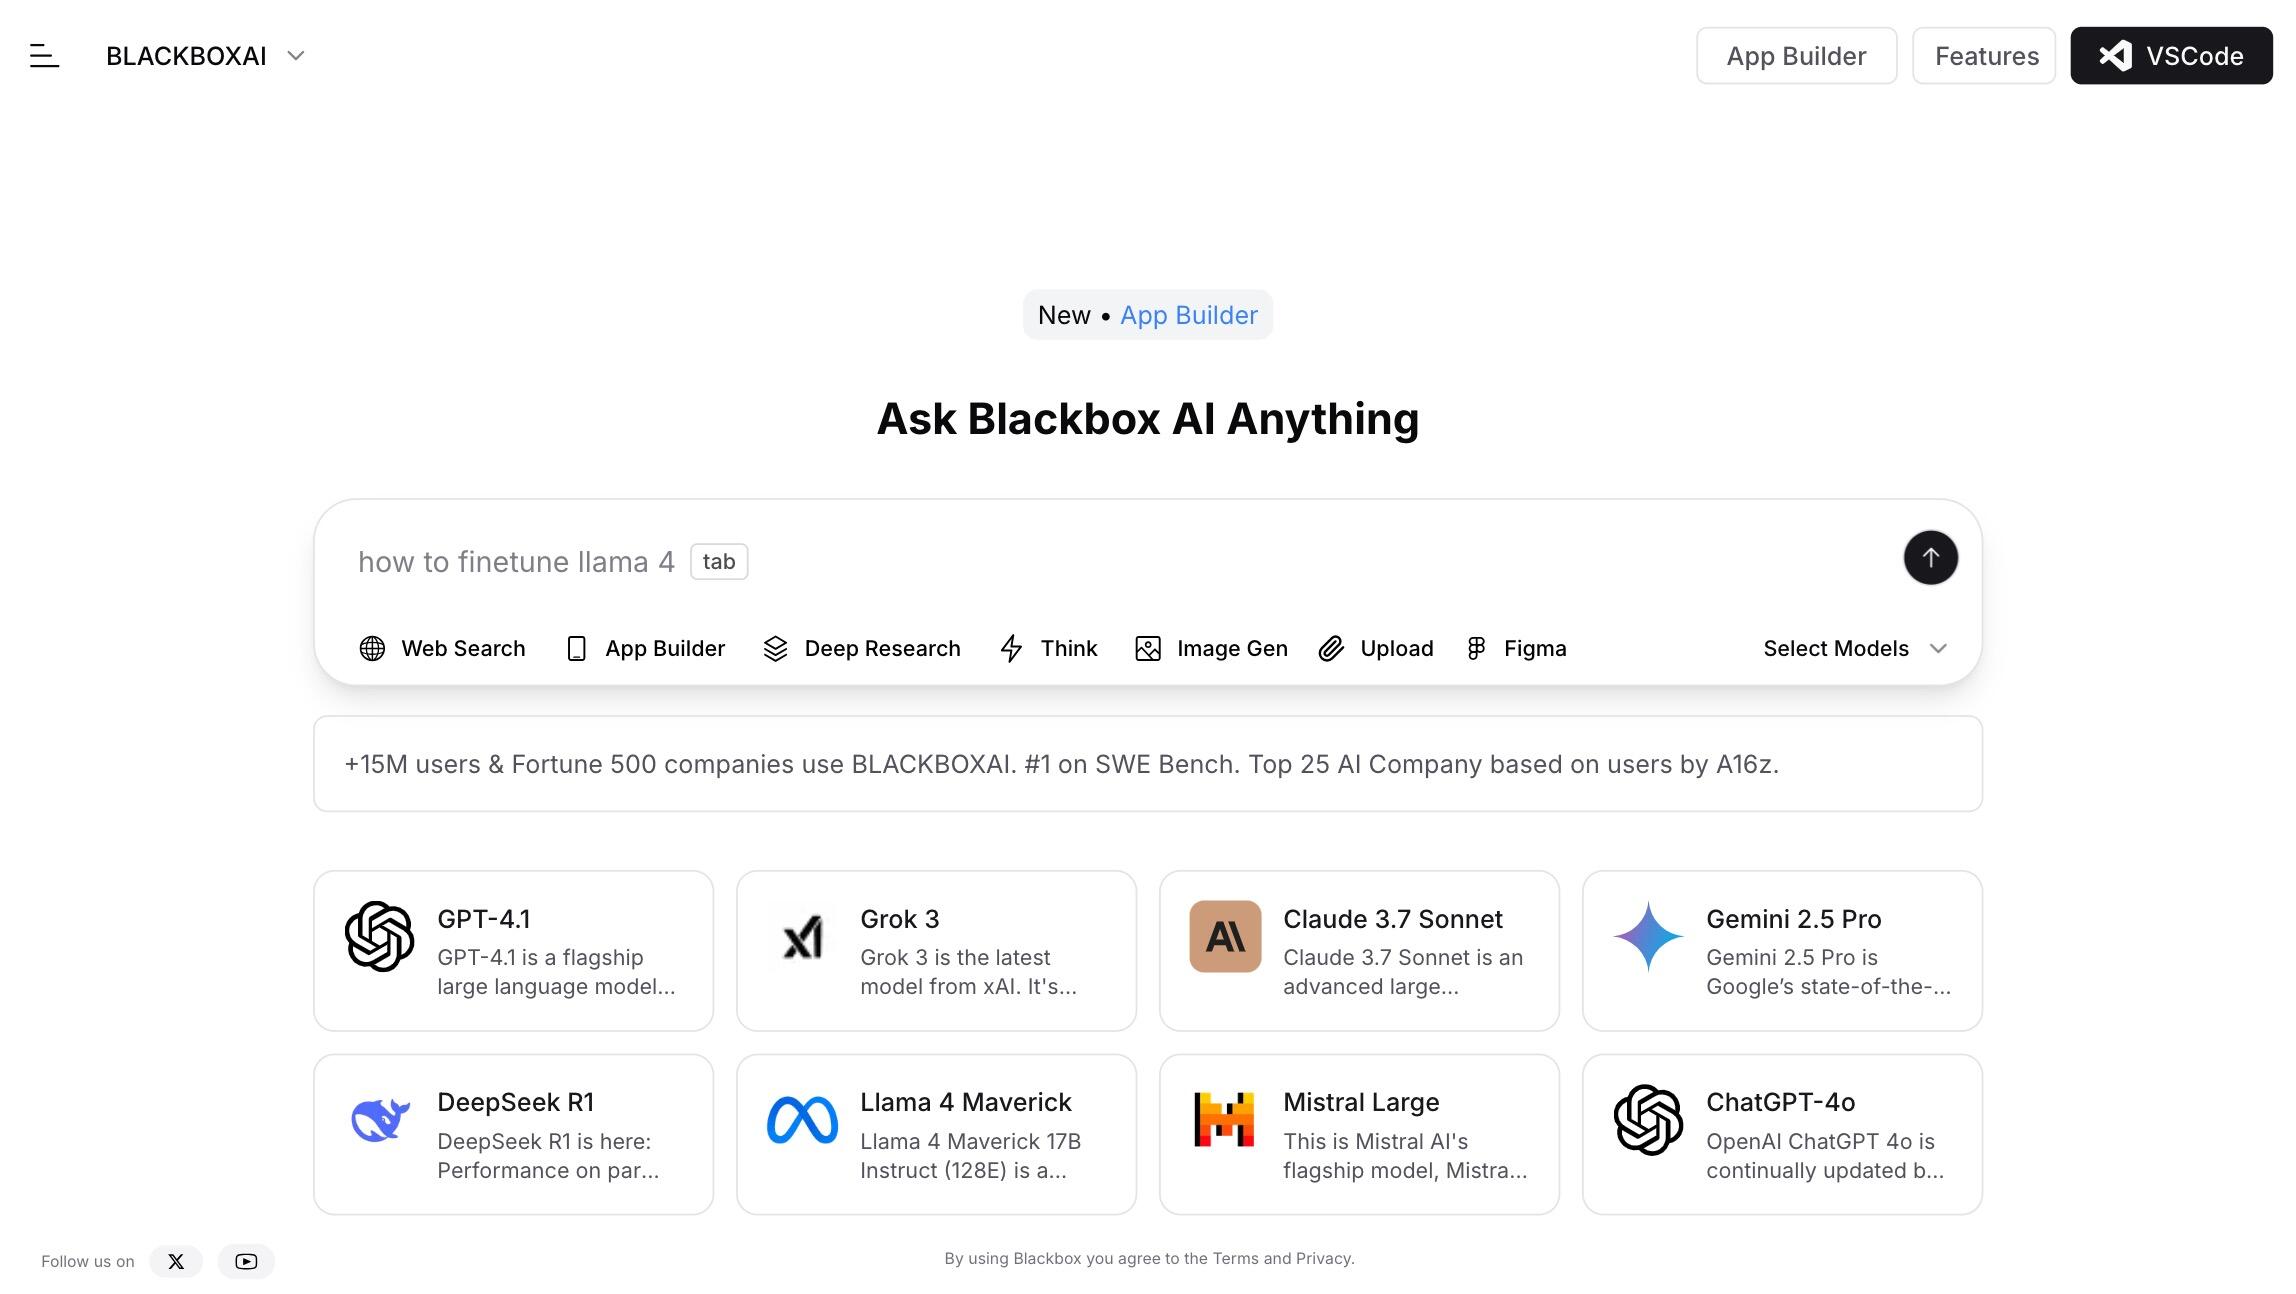Viewport: 2296px width, 1294px height.
Task: Click Grok 3 description text
Action: click(968, 972)
